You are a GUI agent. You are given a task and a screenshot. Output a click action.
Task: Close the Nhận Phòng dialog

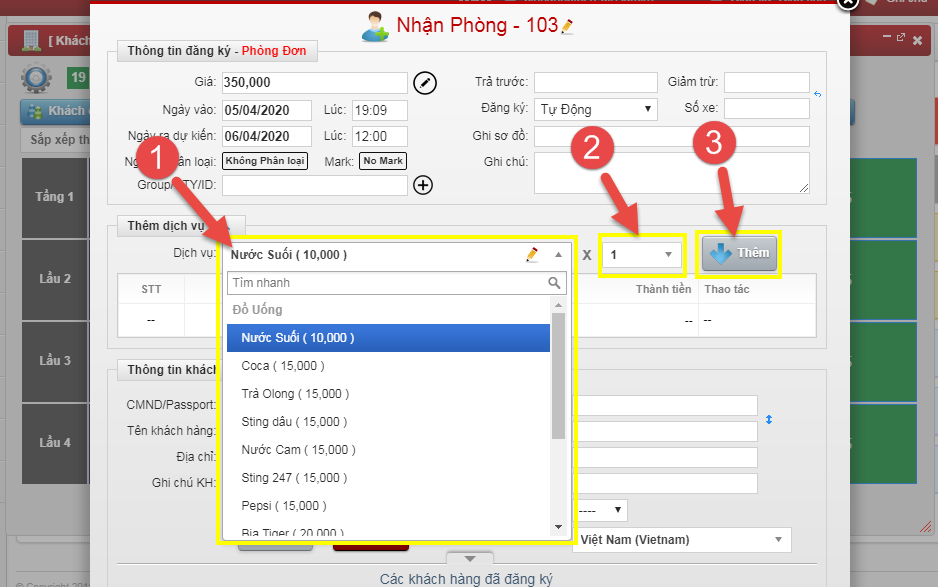[x=847, y=3]
